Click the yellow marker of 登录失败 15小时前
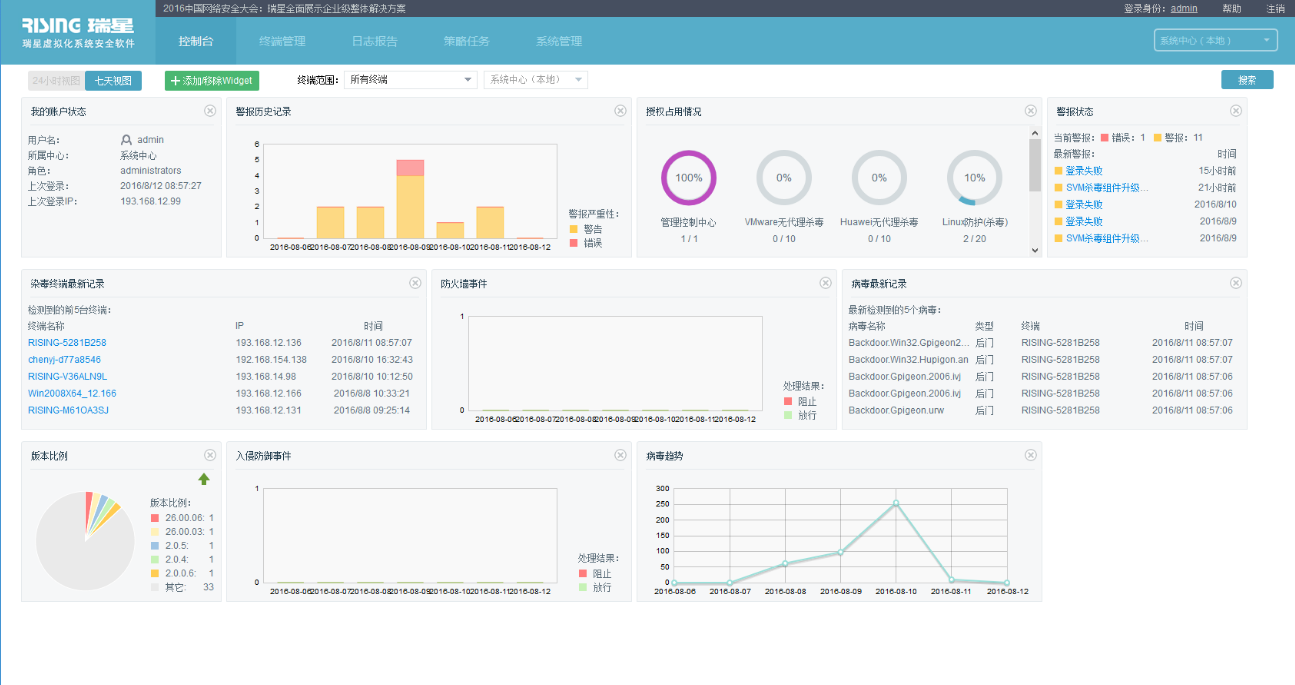 click(x=1058, y=170)
